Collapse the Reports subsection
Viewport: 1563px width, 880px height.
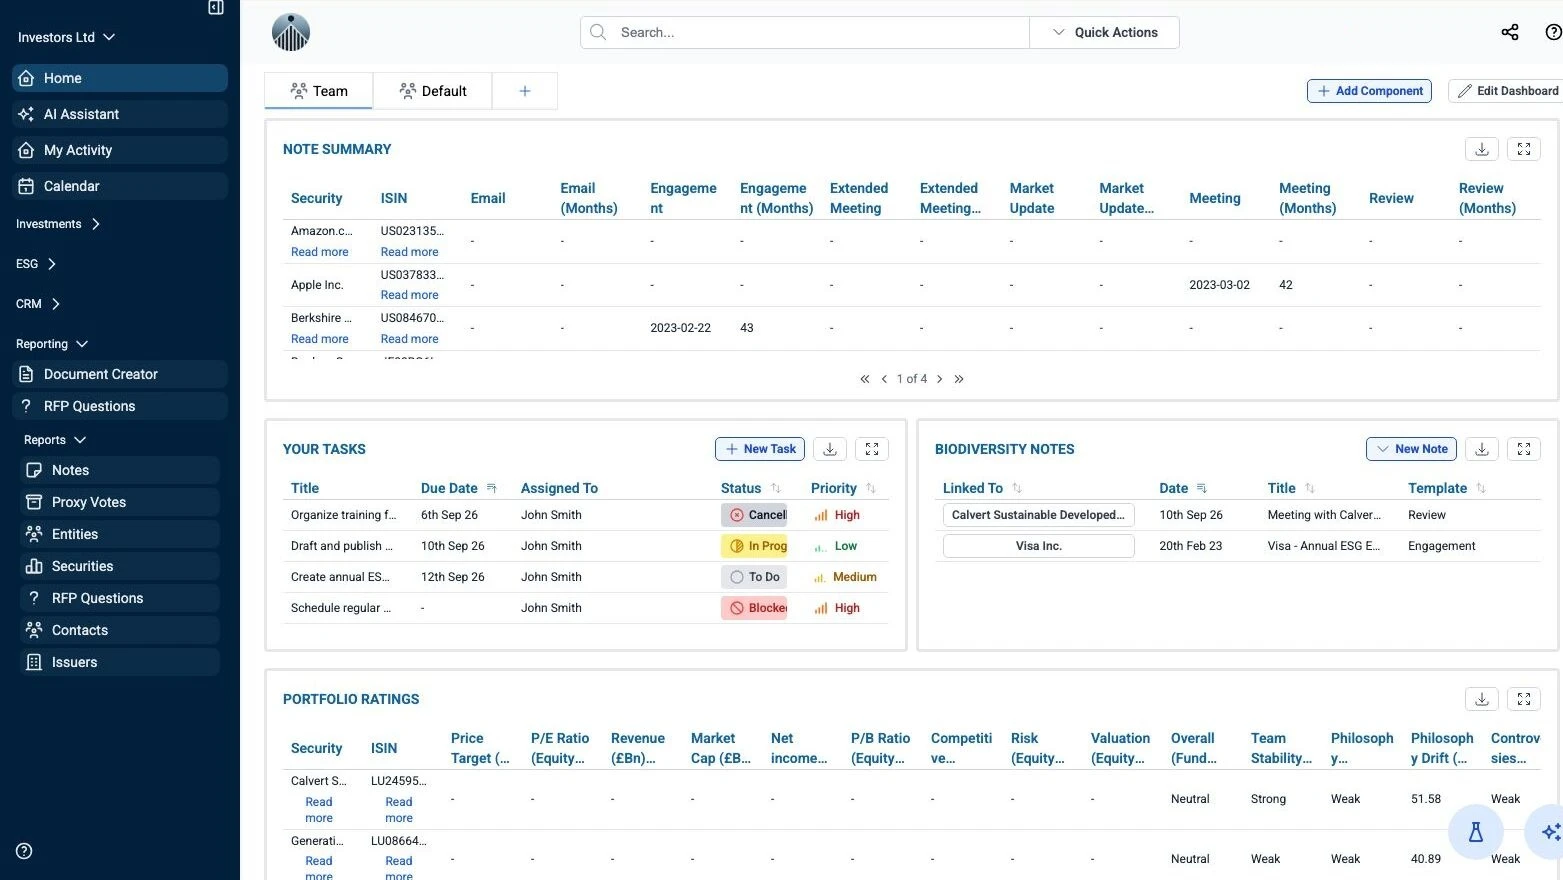pos(55,440)
